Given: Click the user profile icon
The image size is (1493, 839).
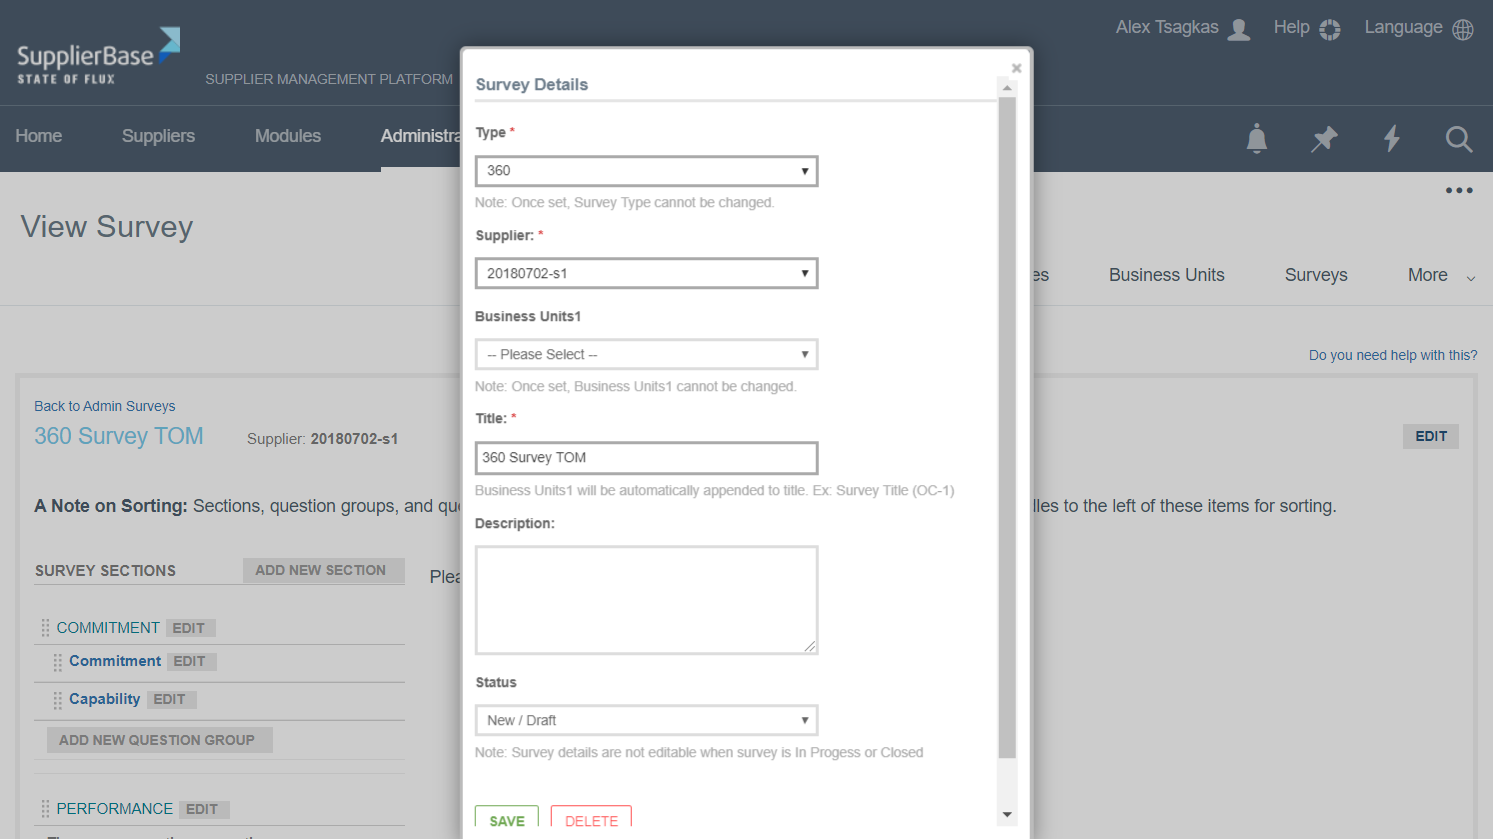Looking at the screenshot, I should pyautogui.click(x=1239, y=29).
